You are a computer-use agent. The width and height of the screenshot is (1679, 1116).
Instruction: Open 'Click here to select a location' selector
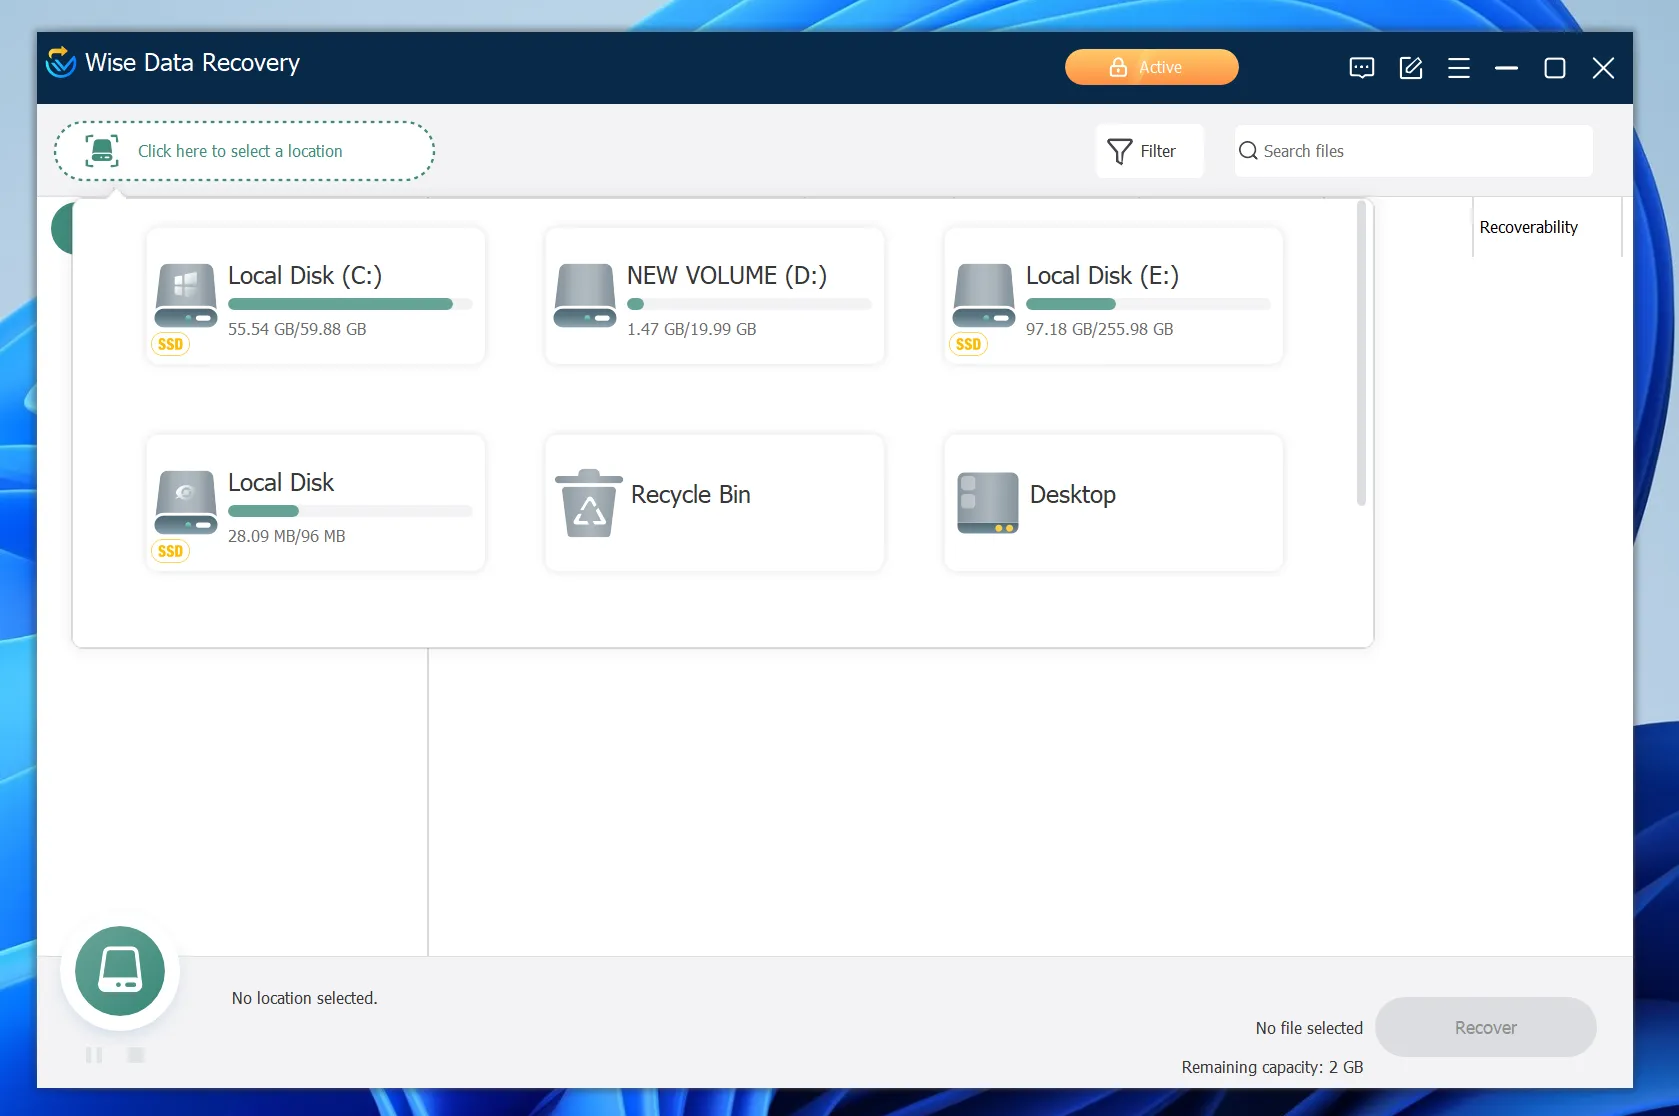coord(244,151)
